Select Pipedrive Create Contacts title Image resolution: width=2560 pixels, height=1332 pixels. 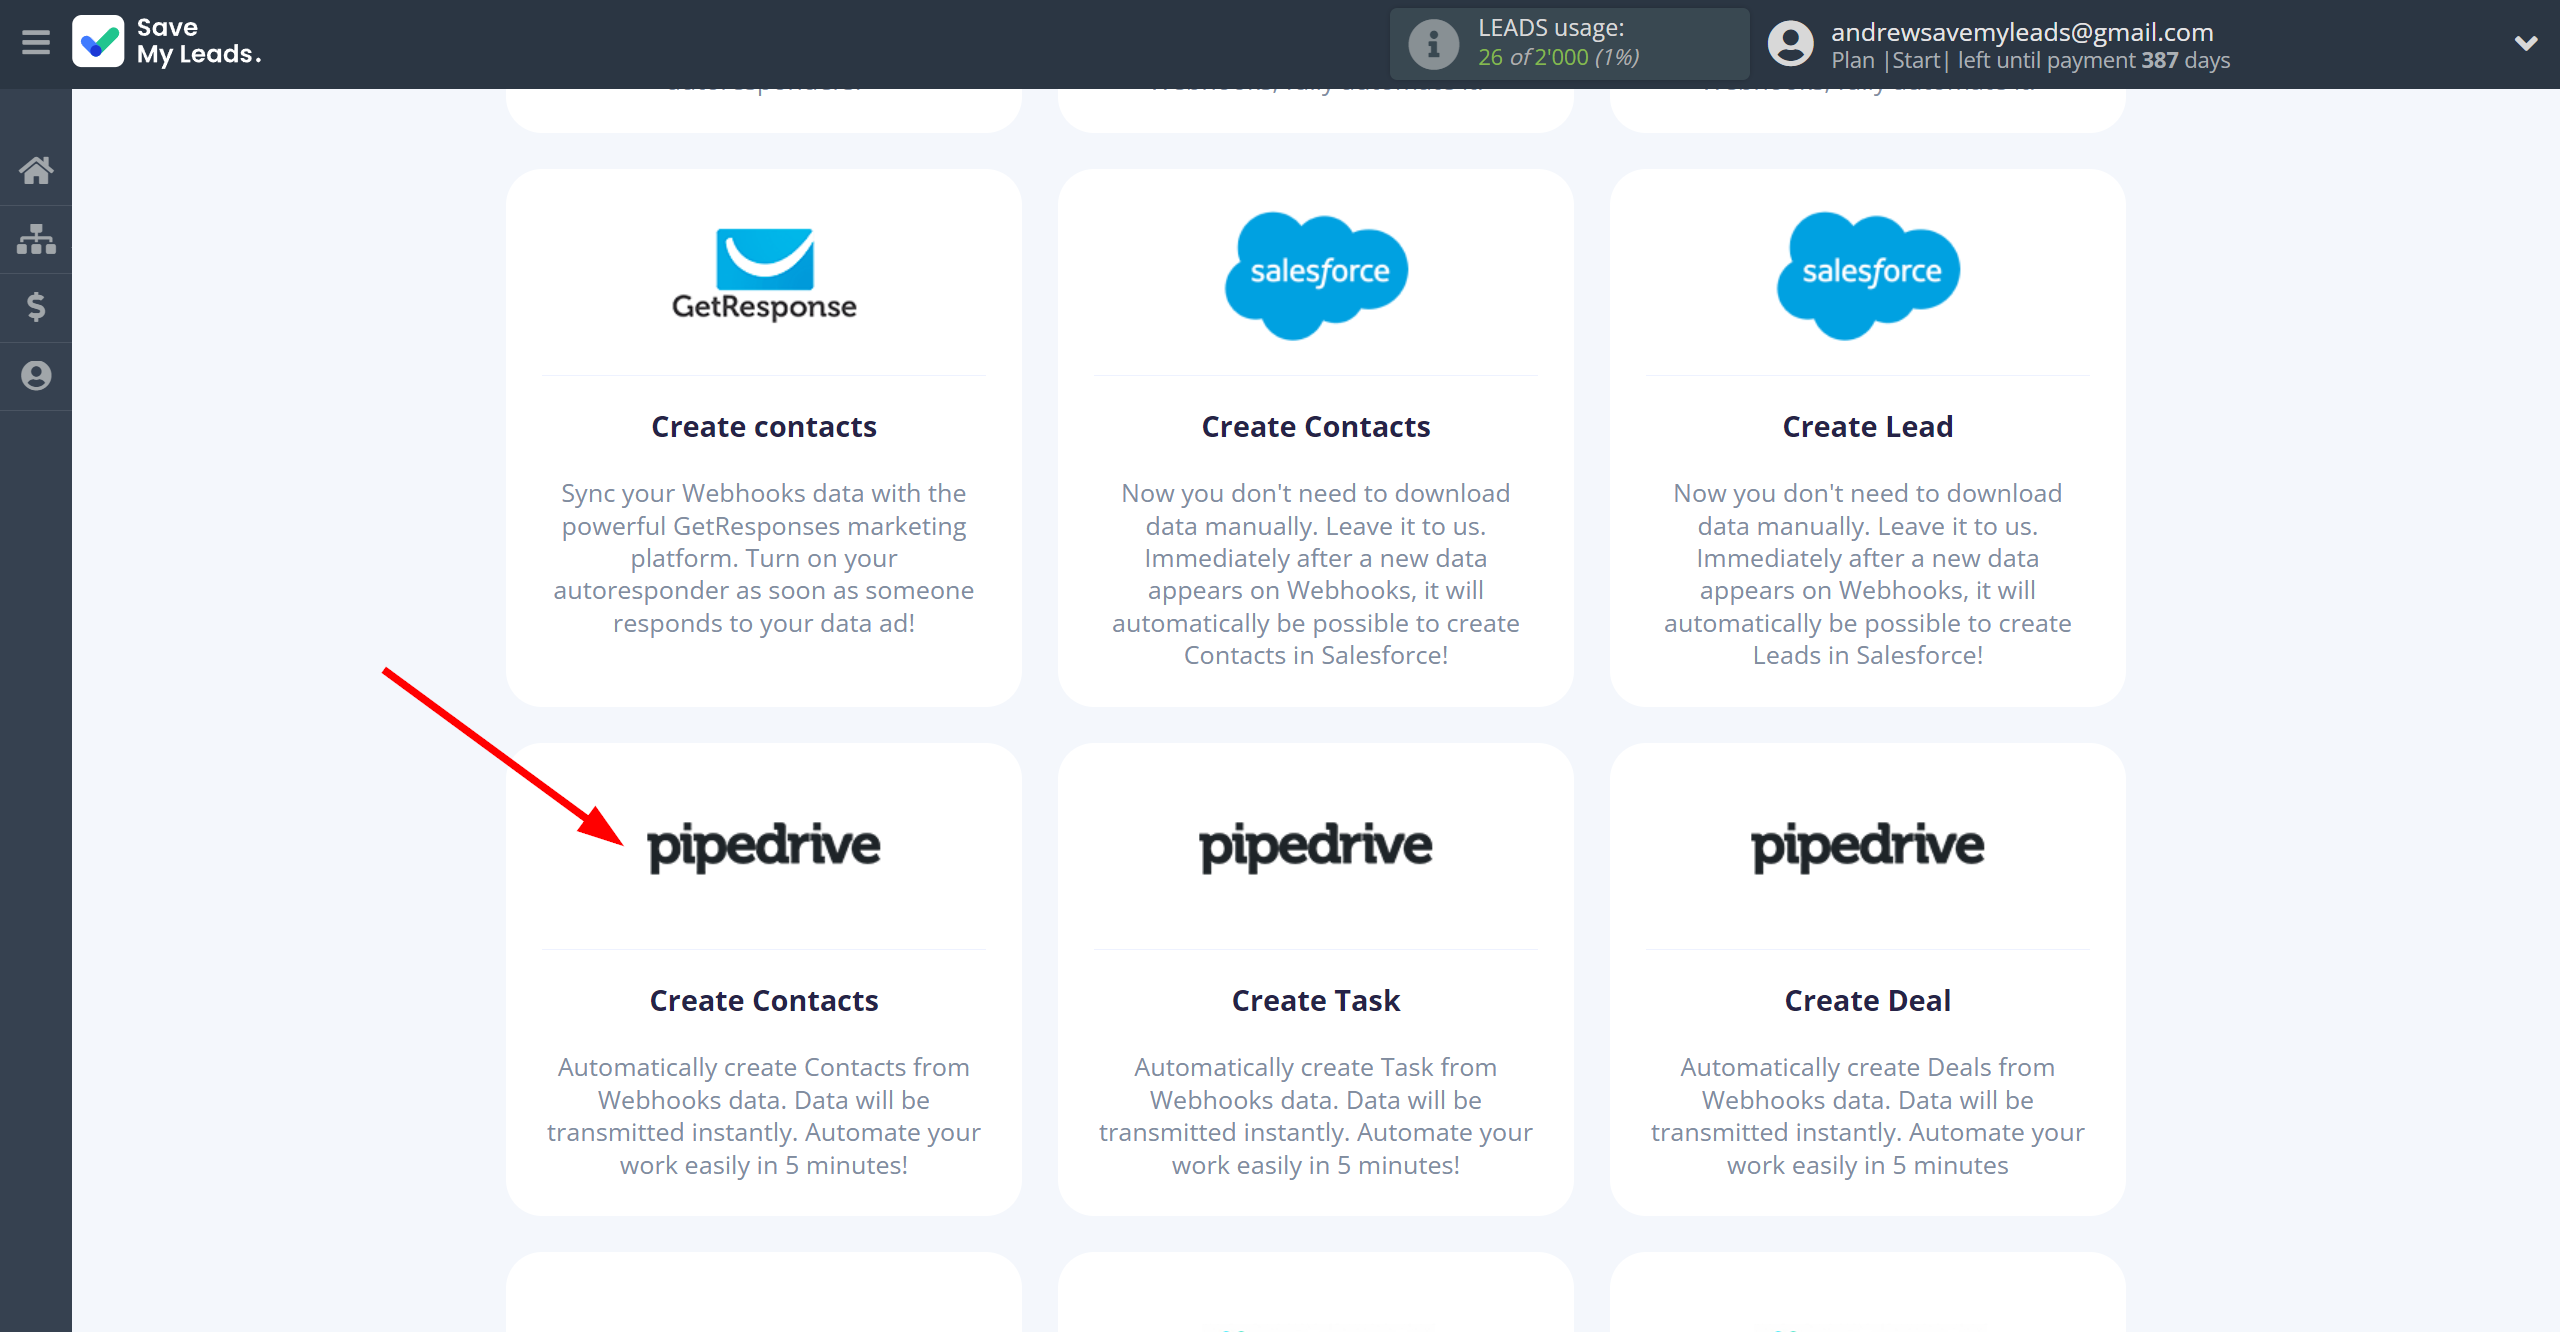pos(764,1001)
